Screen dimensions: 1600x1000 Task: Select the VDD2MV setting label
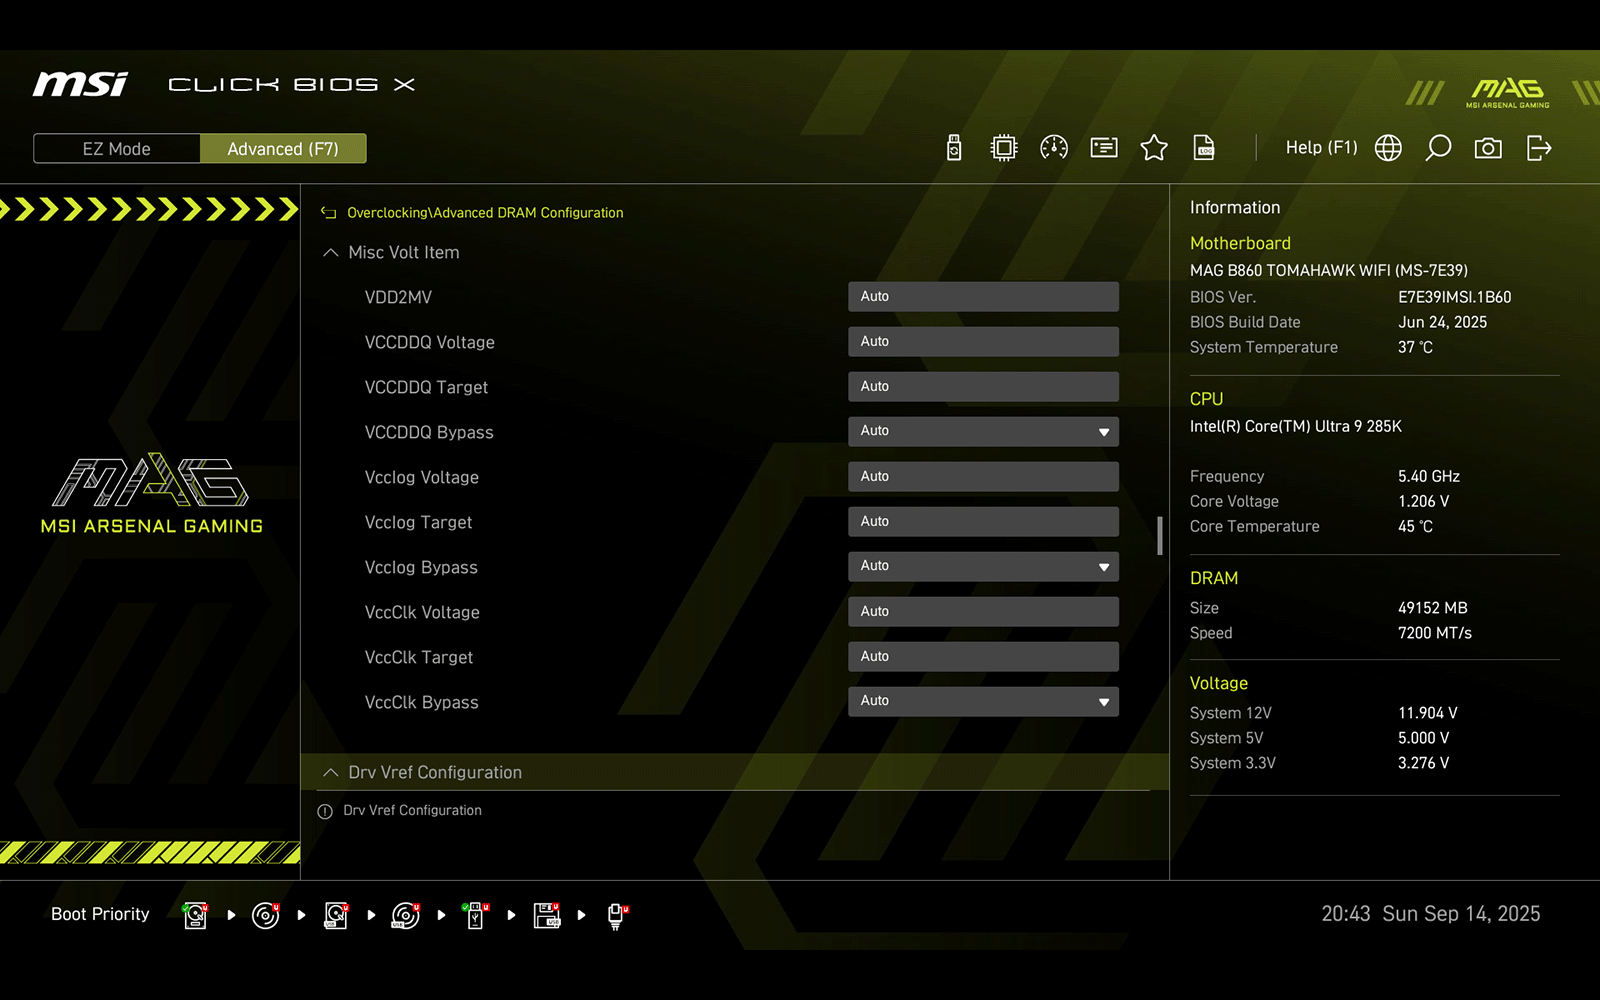coord(398,297)
